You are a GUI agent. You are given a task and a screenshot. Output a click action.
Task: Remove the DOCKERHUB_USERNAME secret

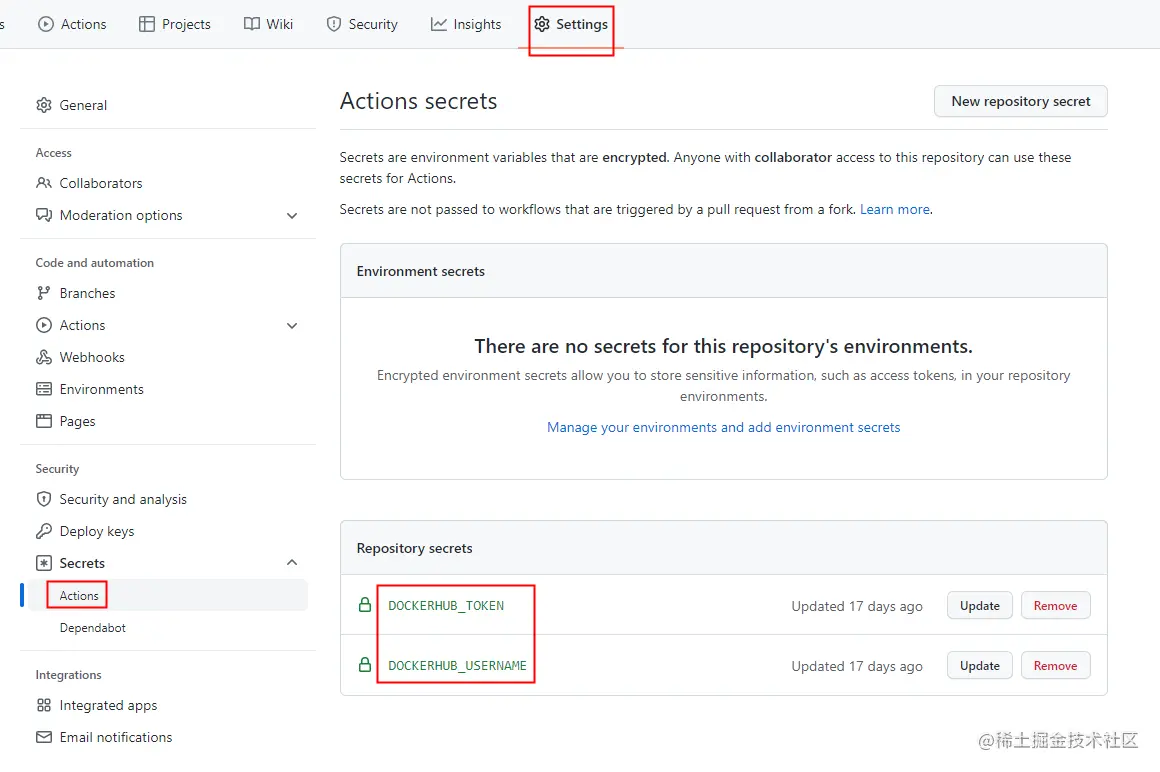click(x=1055, y=665)
